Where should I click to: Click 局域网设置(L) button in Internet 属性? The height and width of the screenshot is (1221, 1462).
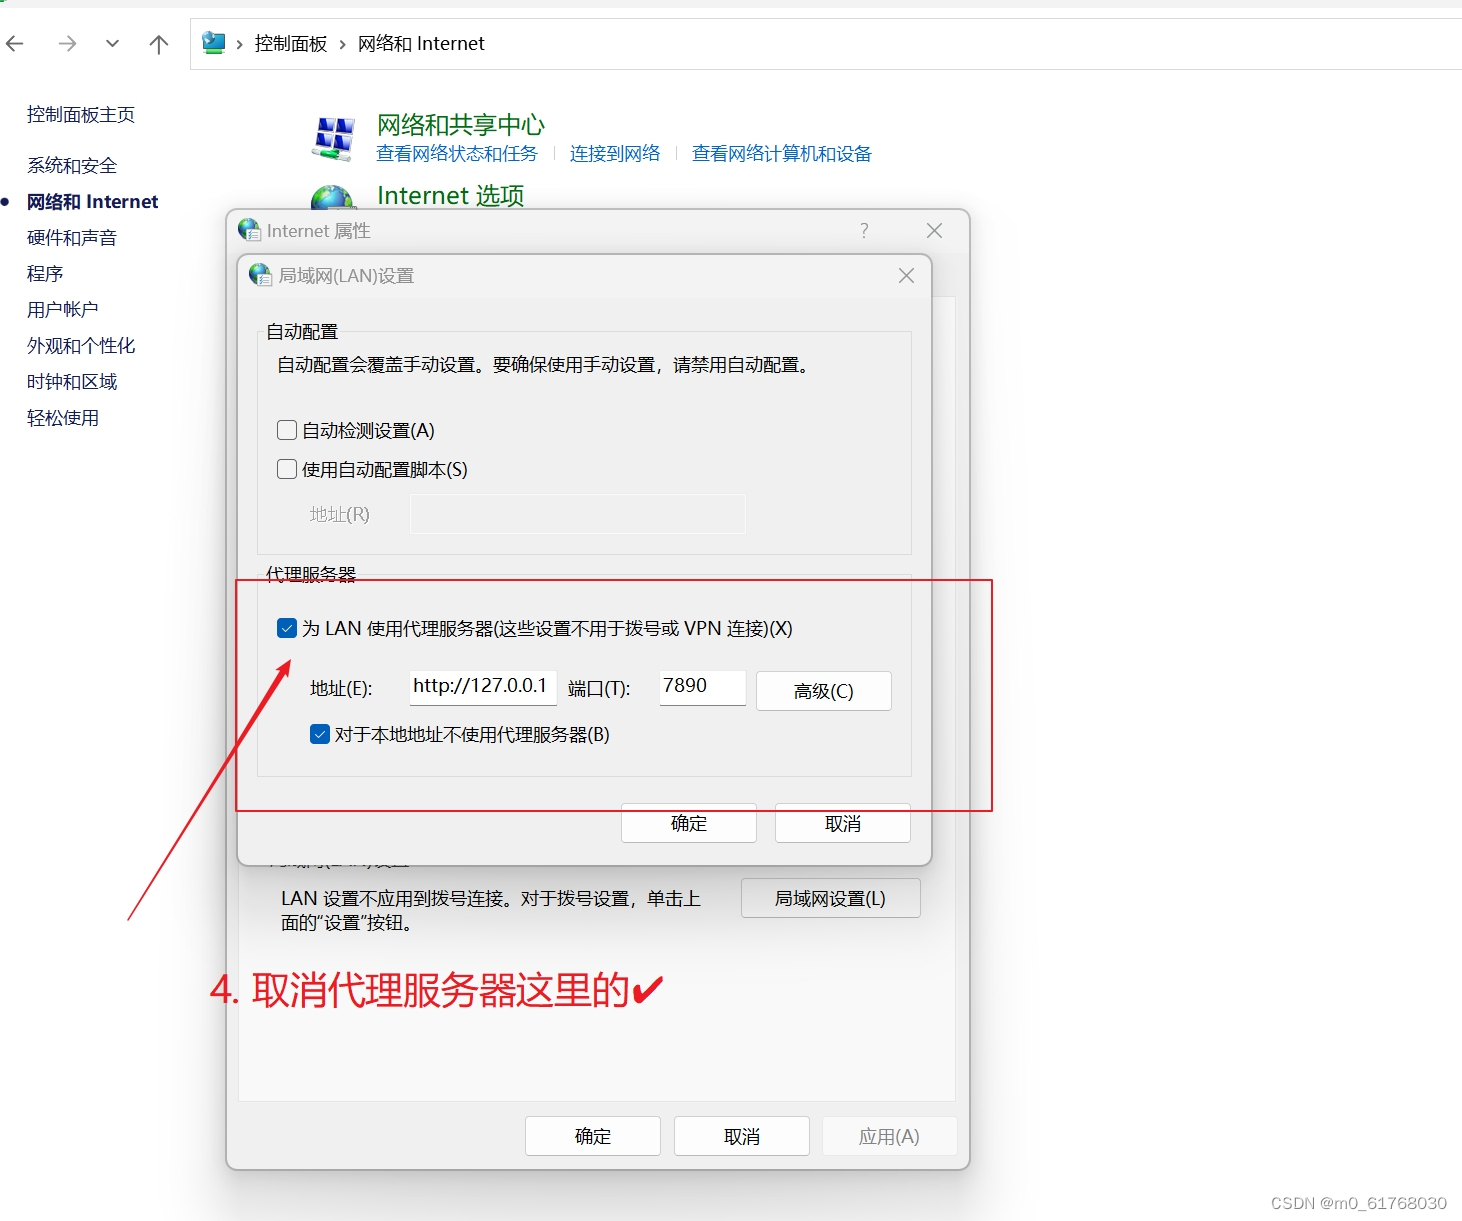coord(831,898)
